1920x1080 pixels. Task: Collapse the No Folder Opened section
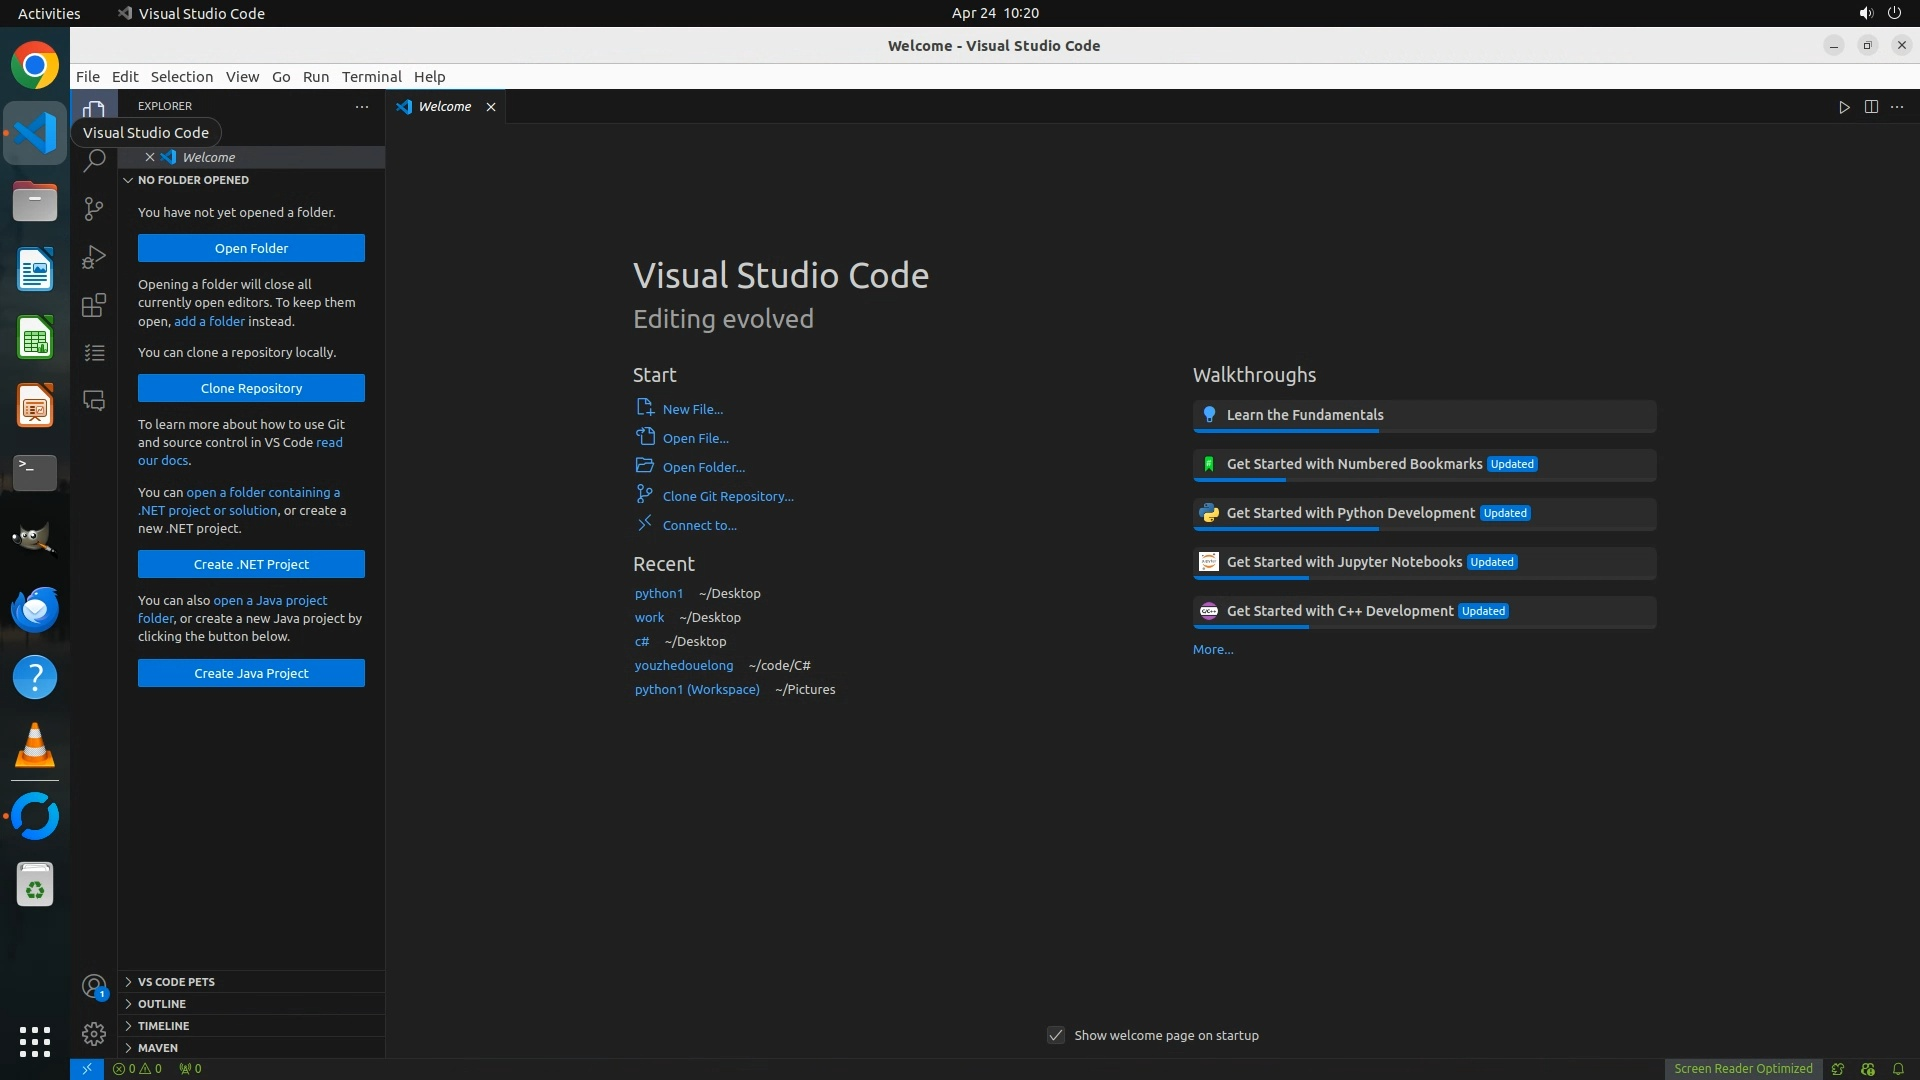coord(193,180)
